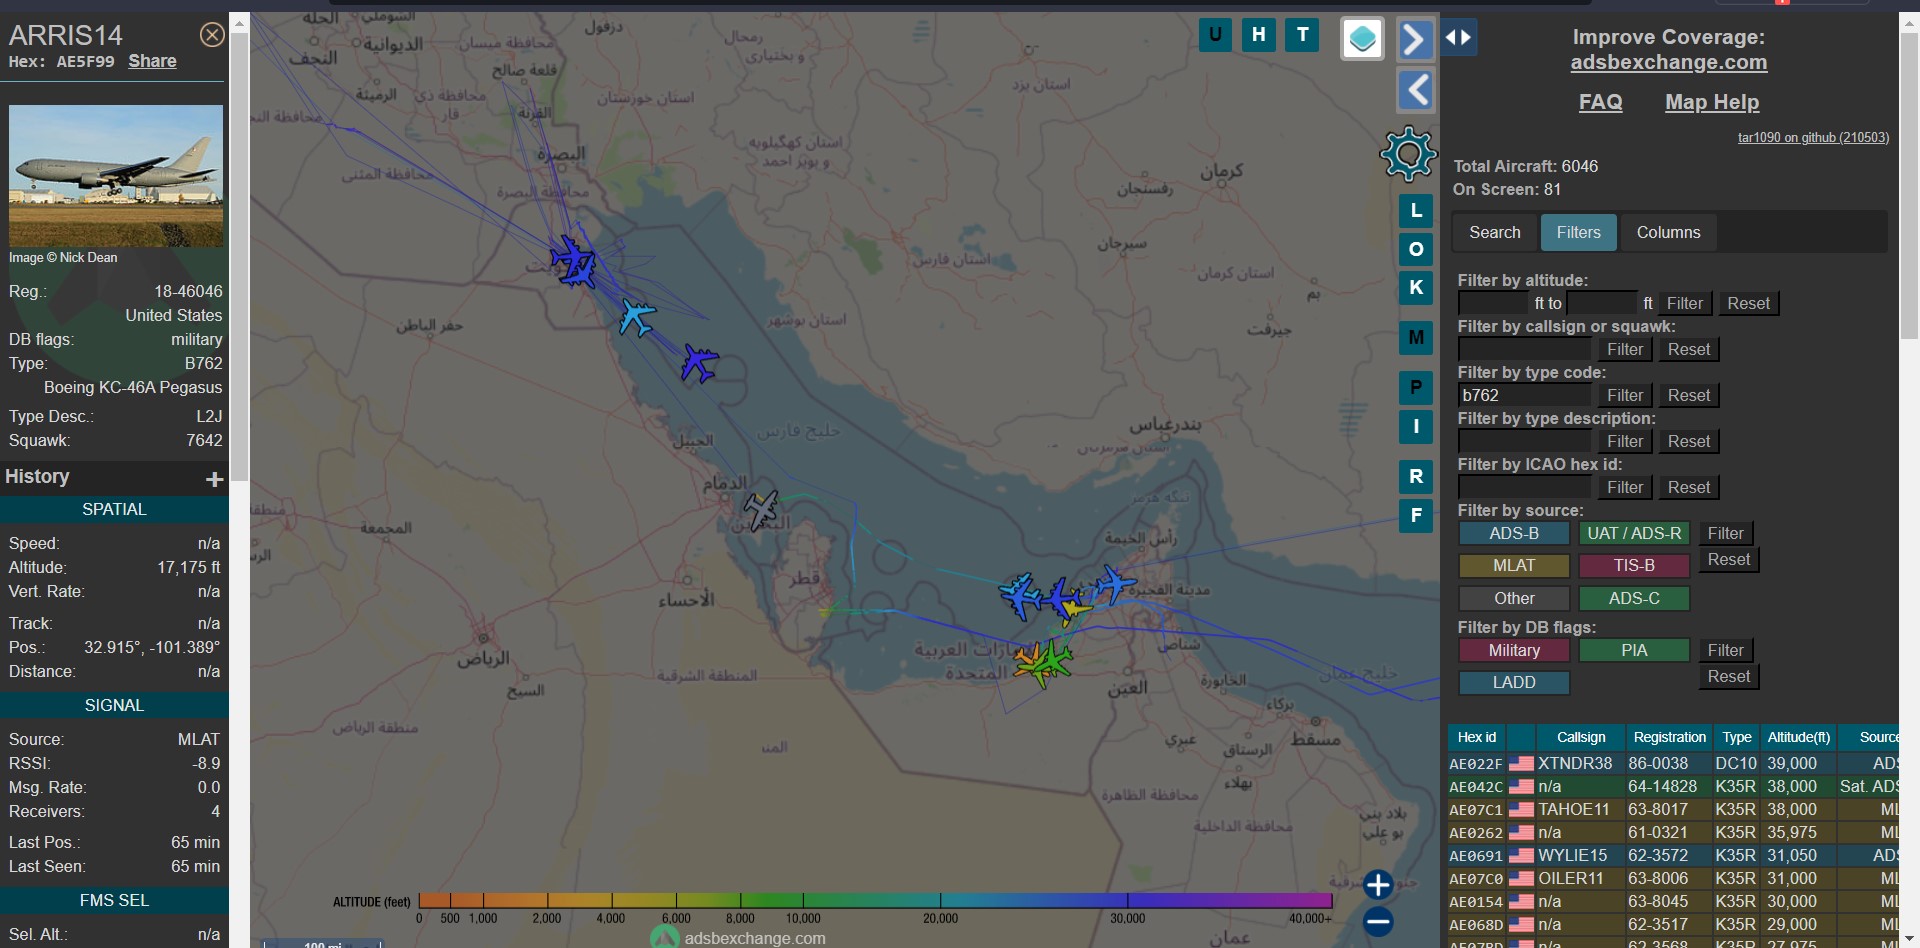Click the U map toggle button
Image resolution: width=1920 pixels, height=948 pixels.
click(1215, 35)
